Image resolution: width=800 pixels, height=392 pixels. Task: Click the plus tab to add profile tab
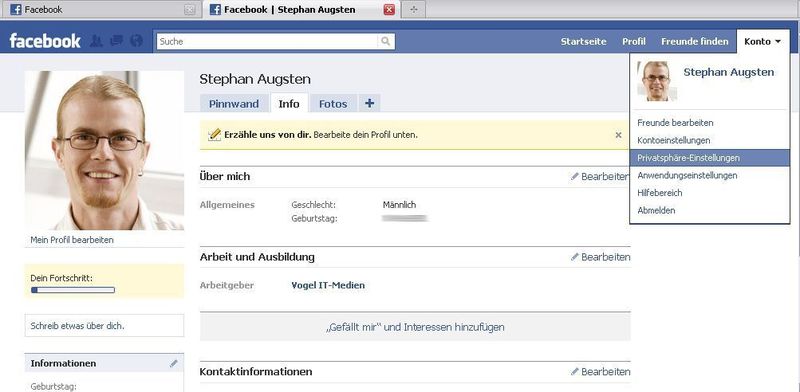point(369,103)
